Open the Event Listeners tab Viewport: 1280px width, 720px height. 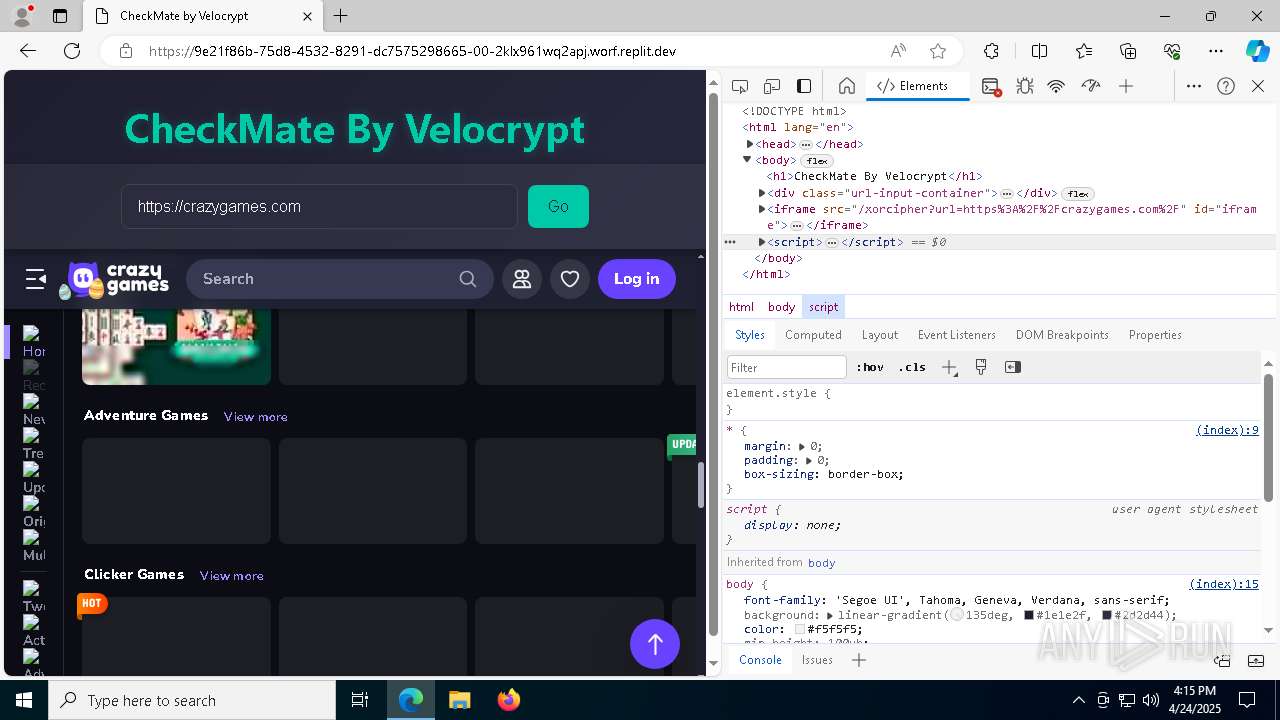(957, 335)
